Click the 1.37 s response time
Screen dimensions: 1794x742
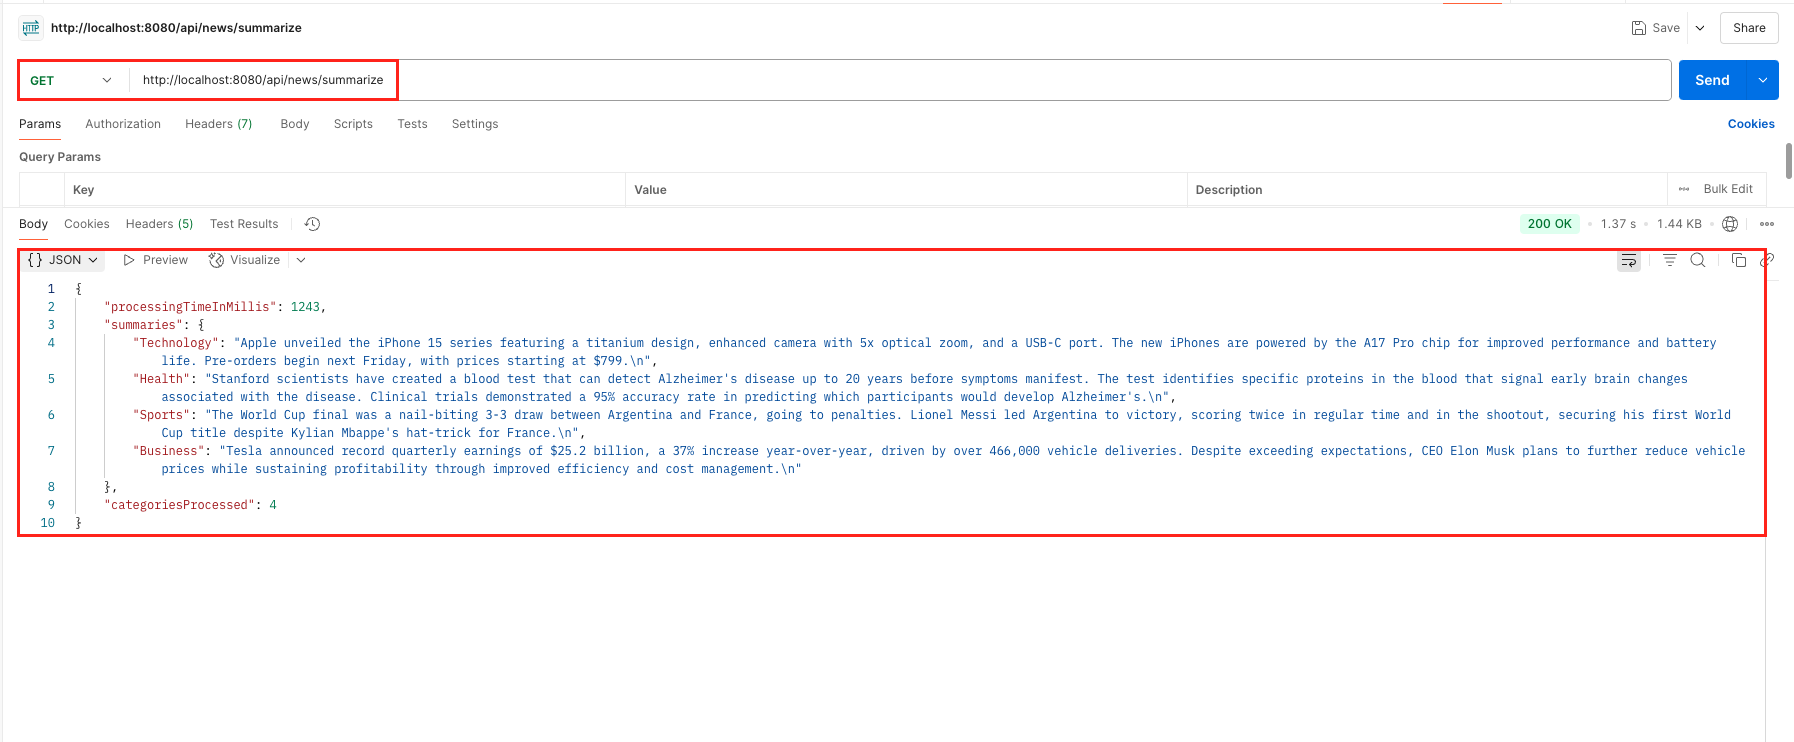1618,224
